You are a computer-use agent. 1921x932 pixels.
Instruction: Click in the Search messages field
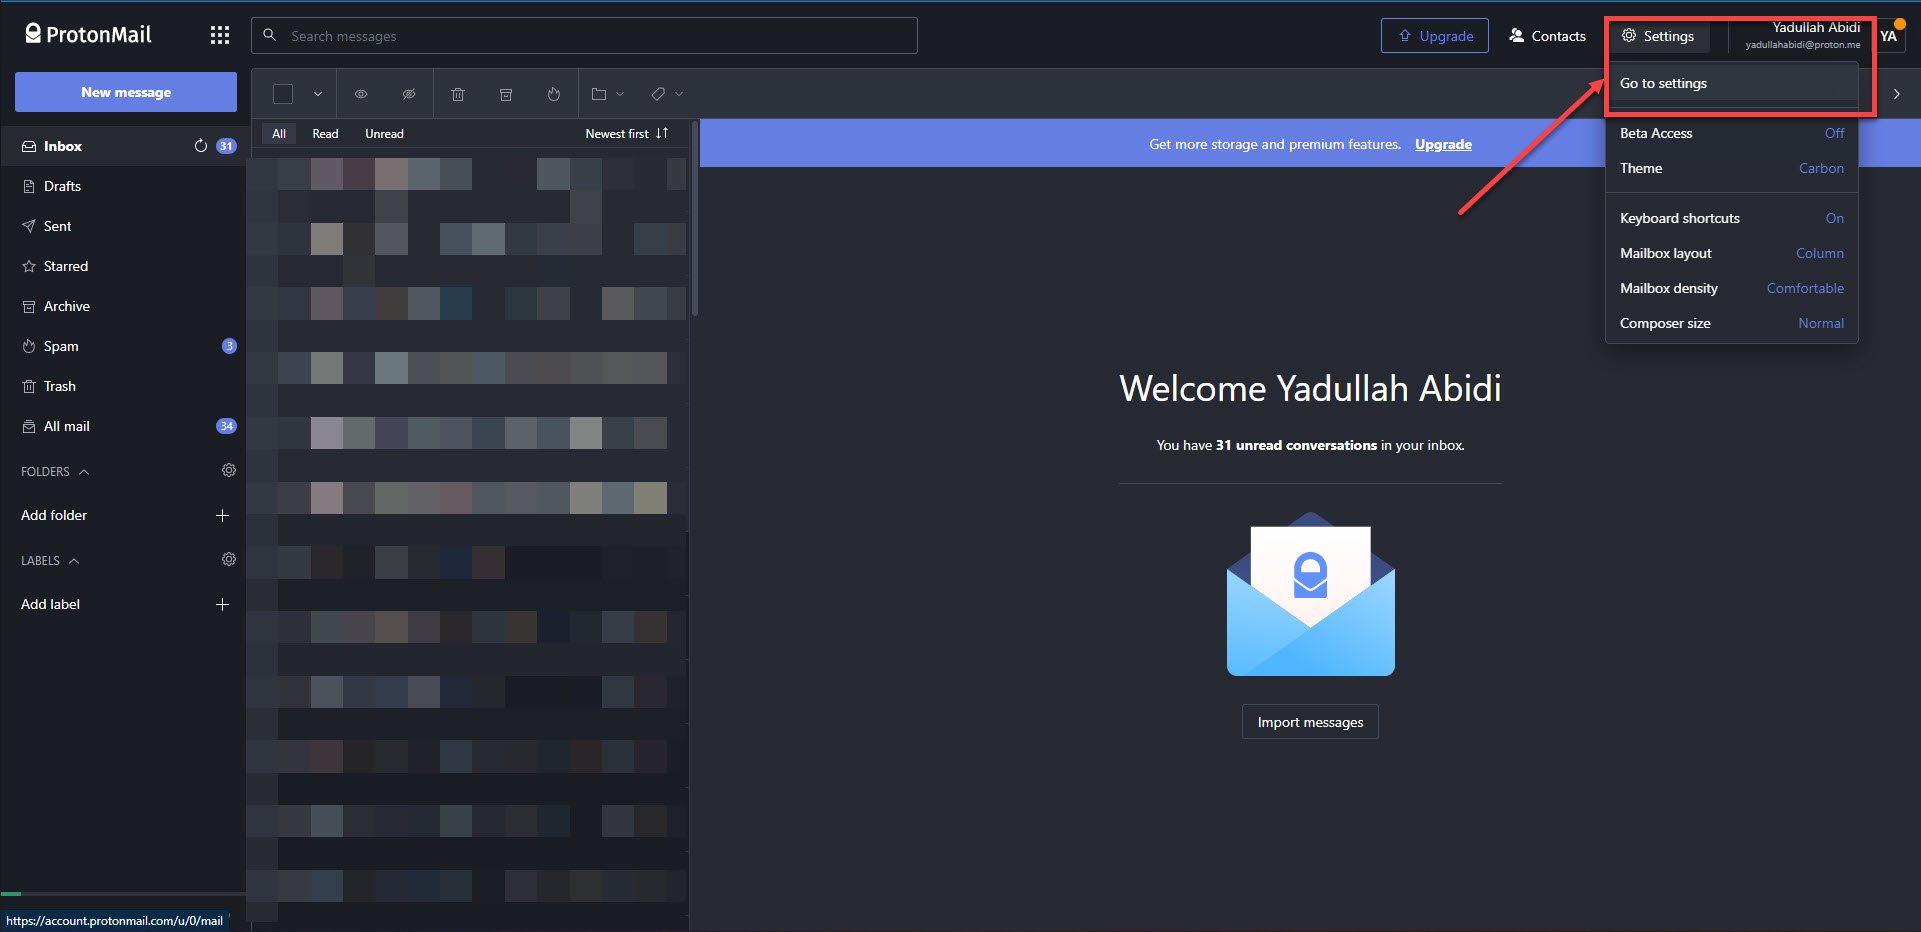click(x=584, y=36)
